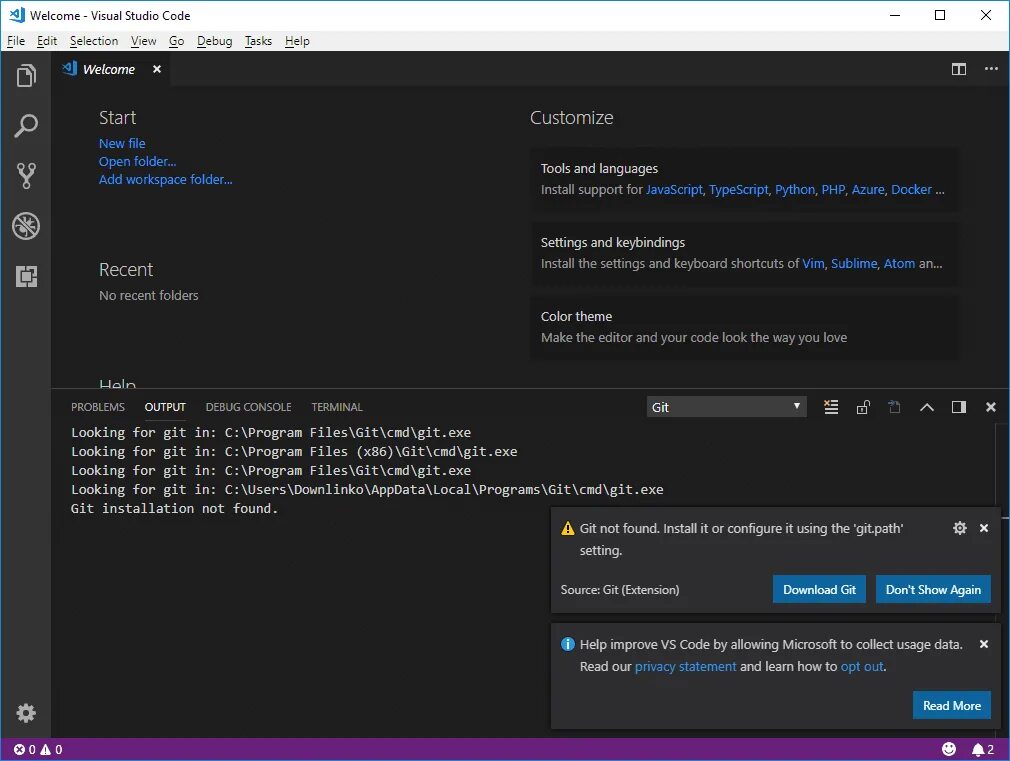Click the Download Git button
The image size is (1010, 761).
click(x=819, y=590)
